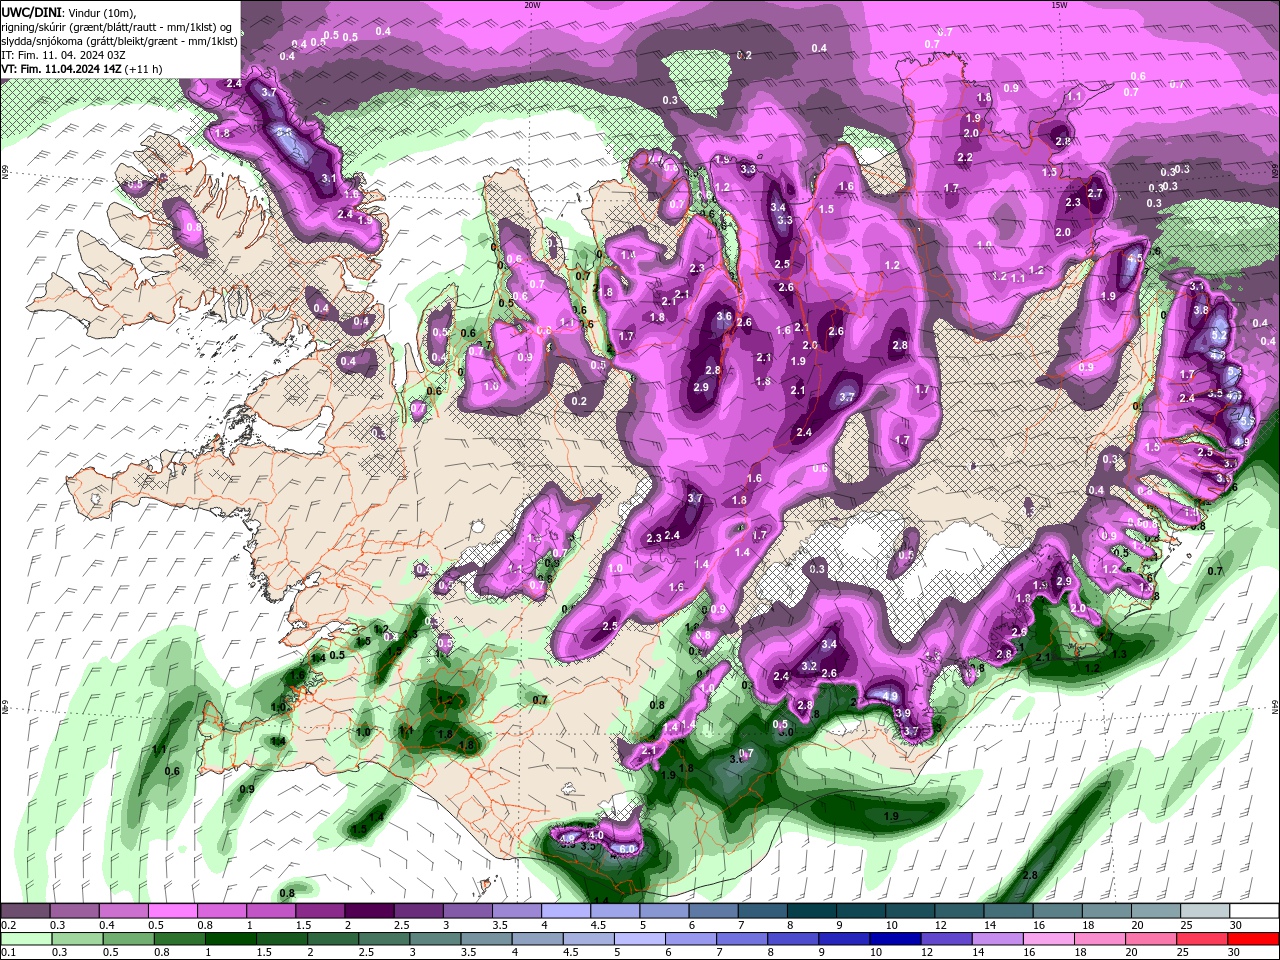Click the '0.2' label on the upper legend row
This screenshot has height=960, width=1280.
(x=8, y=925)
